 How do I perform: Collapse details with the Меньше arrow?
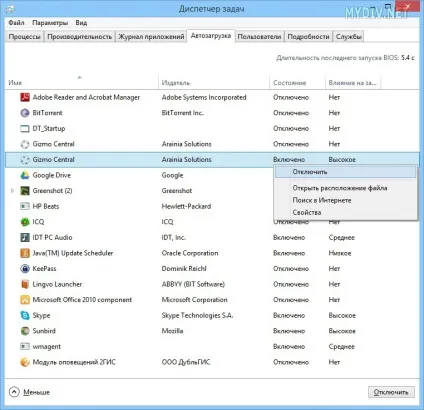click(x=14, y=392)
